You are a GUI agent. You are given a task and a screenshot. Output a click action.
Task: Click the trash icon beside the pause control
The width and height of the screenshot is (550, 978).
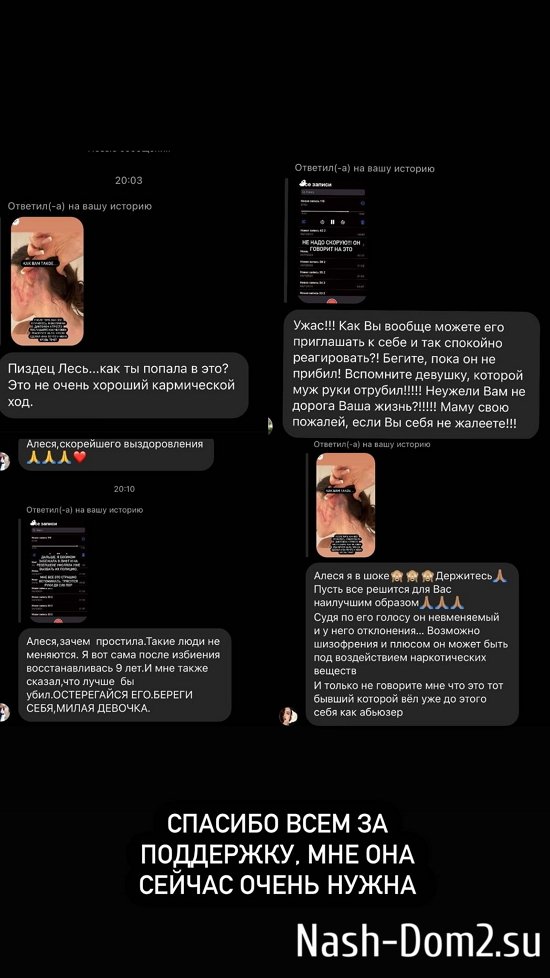363,222
